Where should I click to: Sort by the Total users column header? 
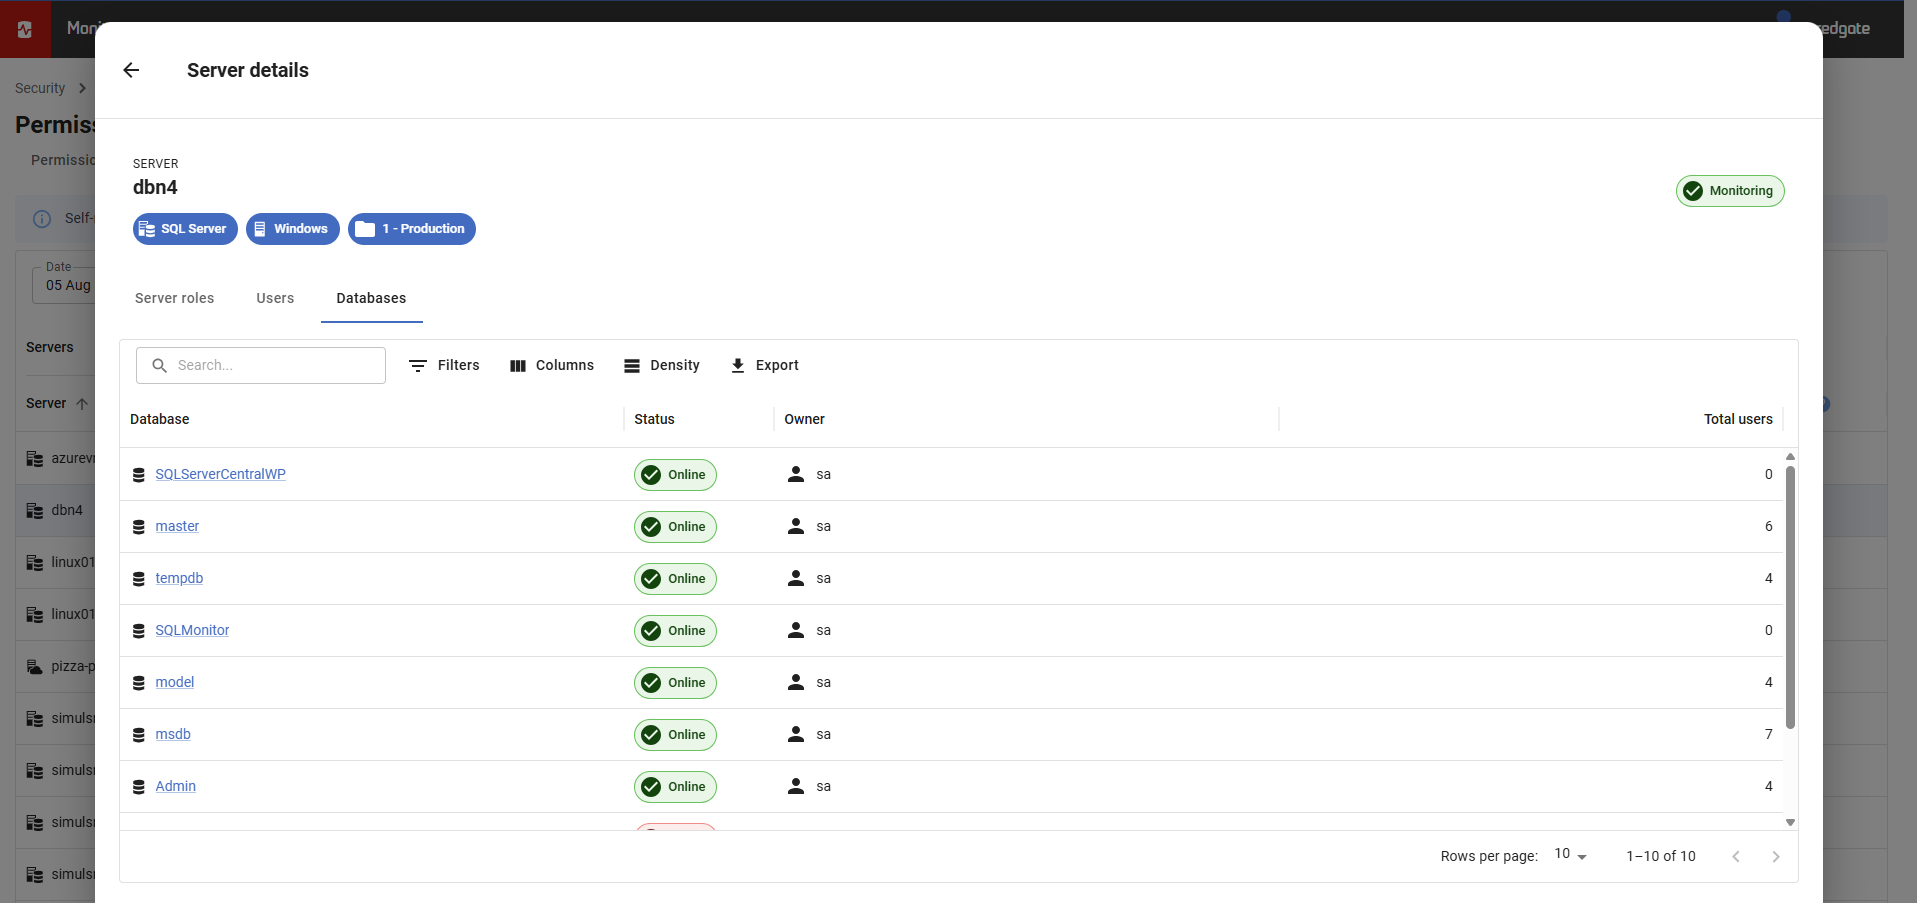click(x=1738, y=419)
